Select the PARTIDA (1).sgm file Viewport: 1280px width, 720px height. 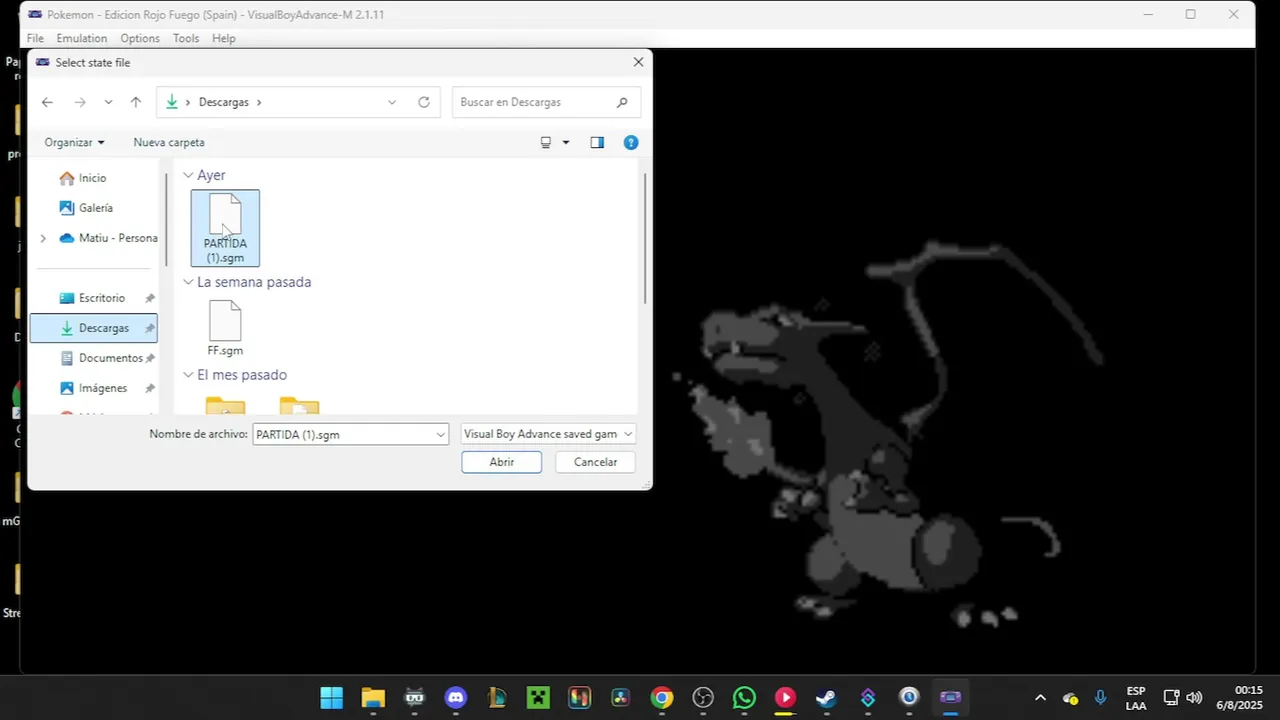tap(225, 228)
